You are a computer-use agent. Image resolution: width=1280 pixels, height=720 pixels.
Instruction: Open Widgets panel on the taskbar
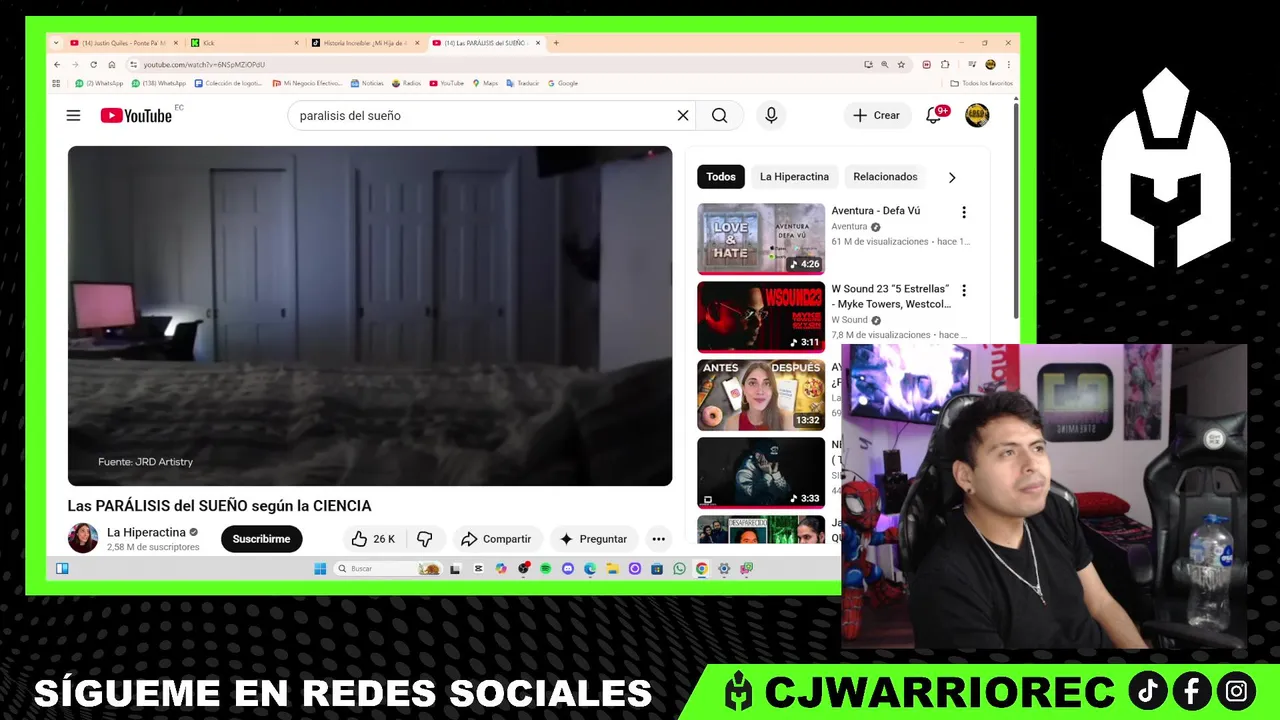coord(62,568)
